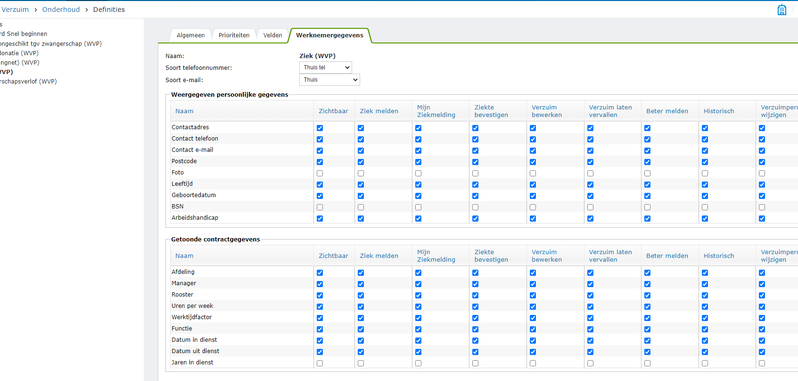The height and width of the screenshot is (381, 798).
Task: Uncheck Ziek melden for Manager
Action: point(361,284)
